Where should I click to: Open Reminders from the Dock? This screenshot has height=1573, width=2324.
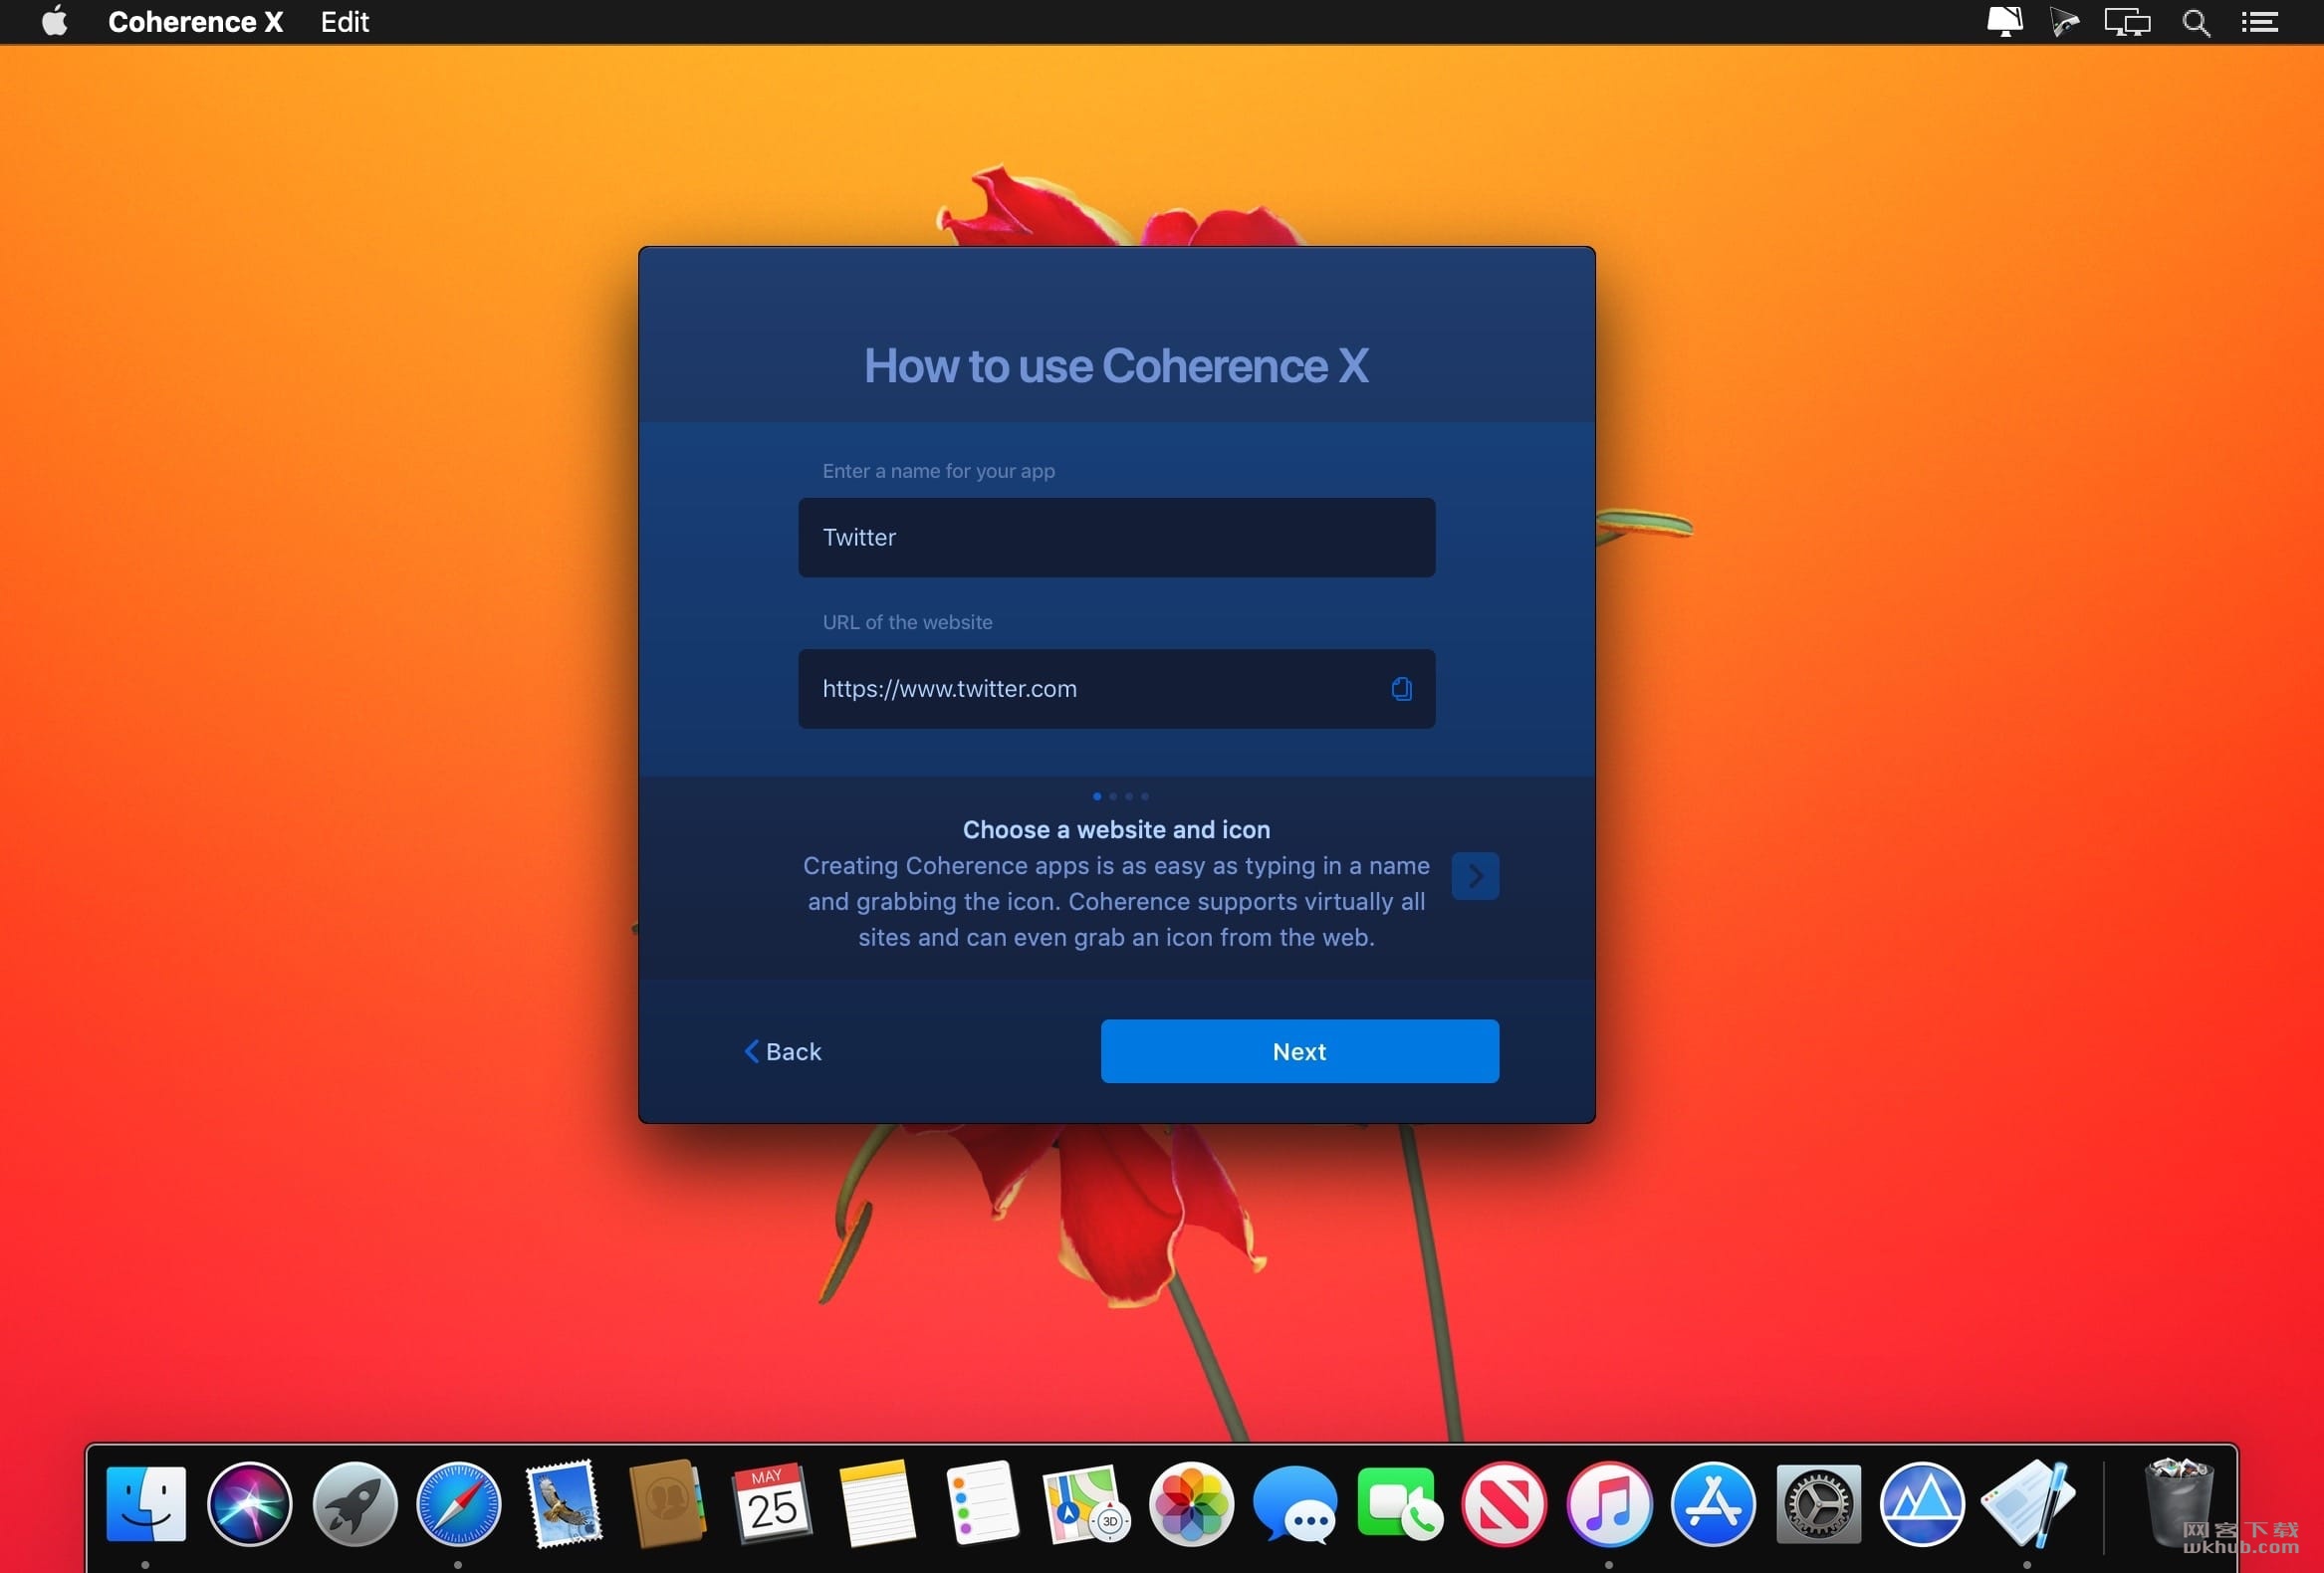pos(981,1503)
